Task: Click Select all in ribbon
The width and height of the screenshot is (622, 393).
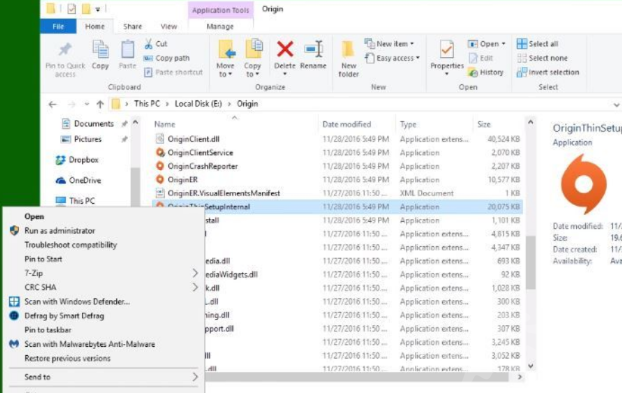Action: pos(538,44)
